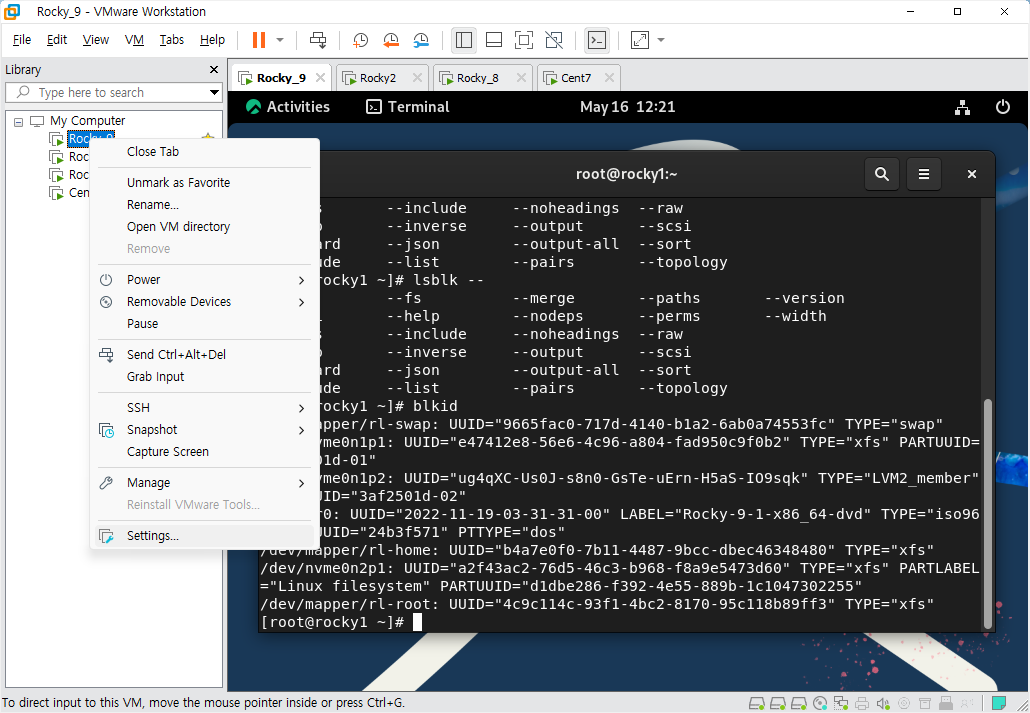Toggle the library sidebar view icon

pyautogui.click(x=464, y=40)
